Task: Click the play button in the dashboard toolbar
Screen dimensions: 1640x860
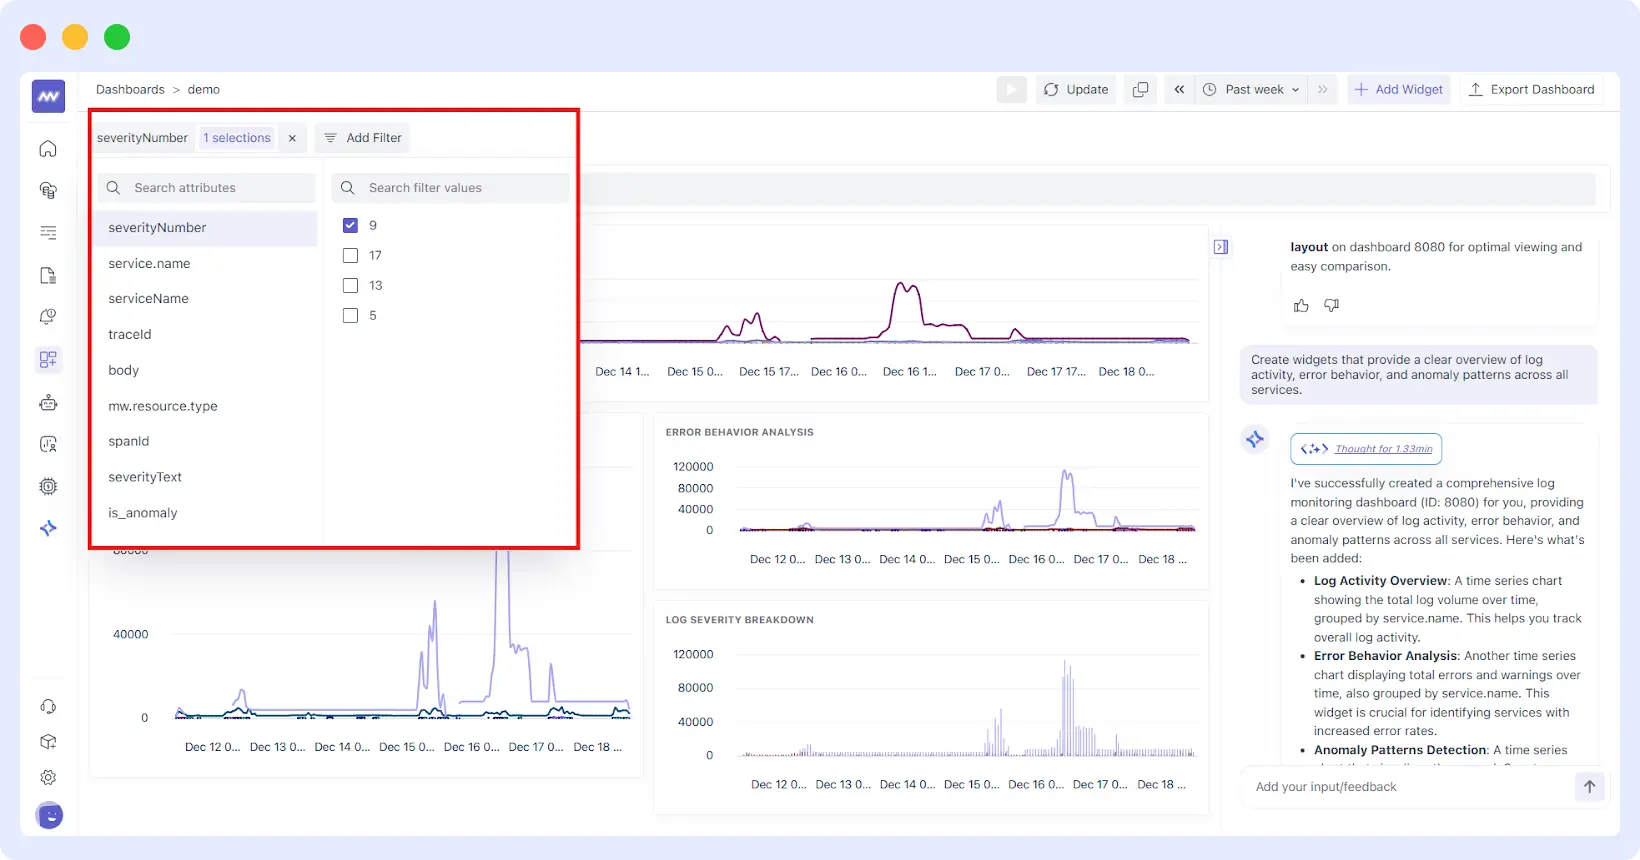Action: (1012, 89)
